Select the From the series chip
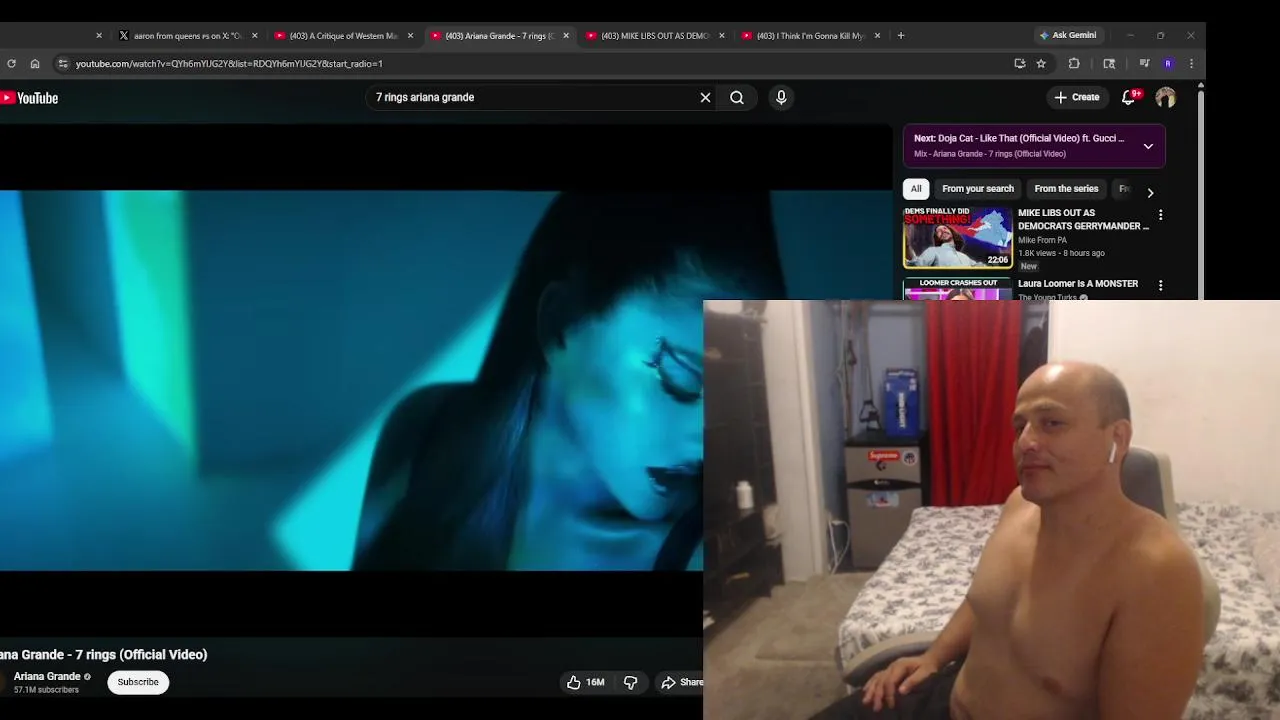 coord(1066,189)
